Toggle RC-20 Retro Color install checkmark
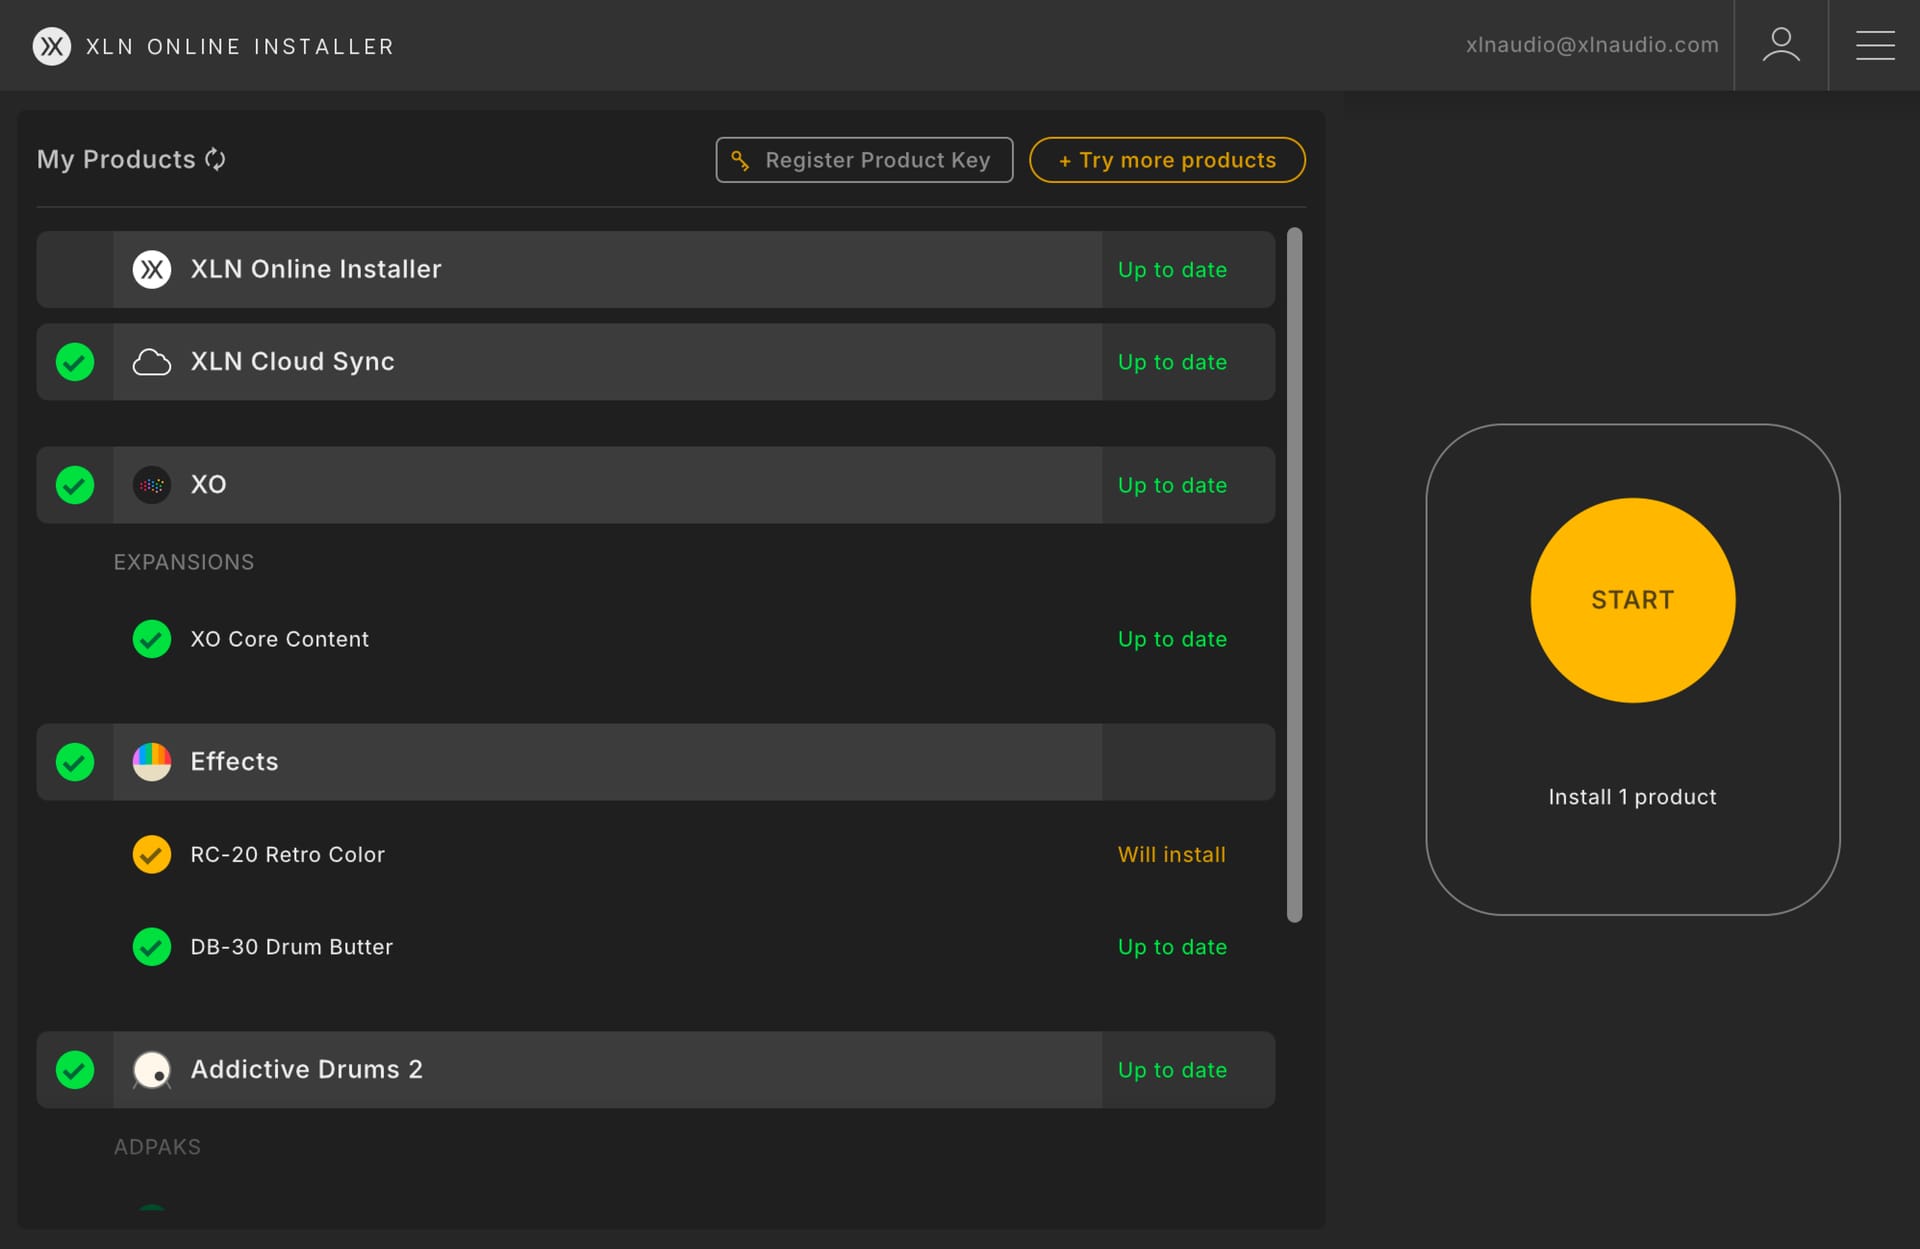 point(152,854)
